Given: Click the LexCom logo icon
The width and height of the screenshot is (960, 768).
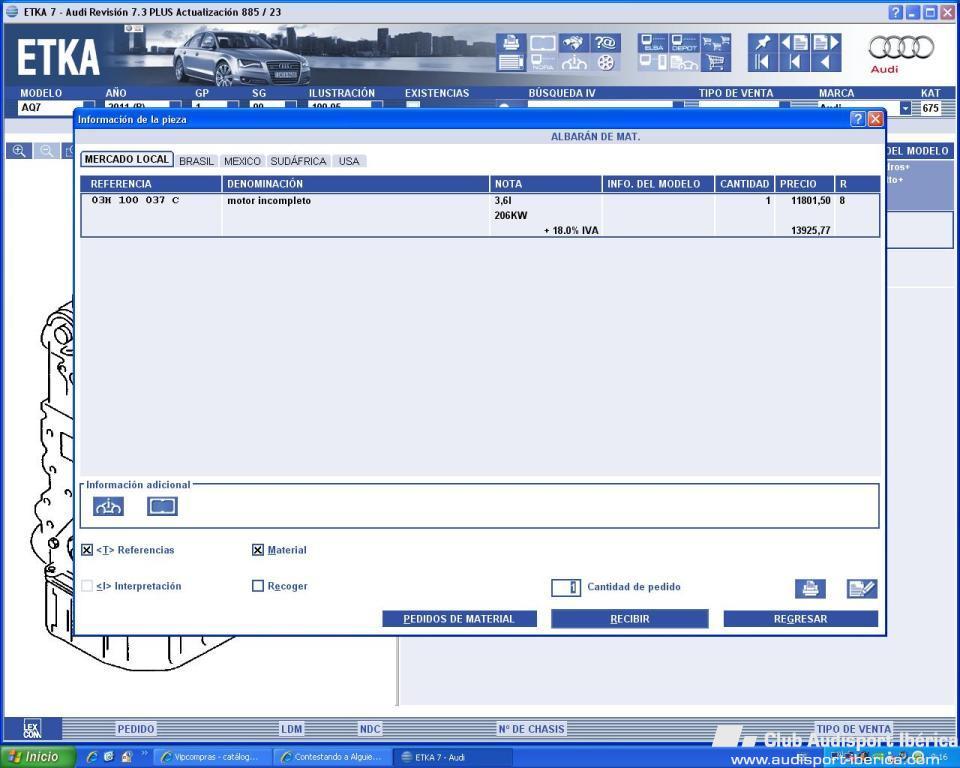Looking at the screenshot, I should (32, 729).
